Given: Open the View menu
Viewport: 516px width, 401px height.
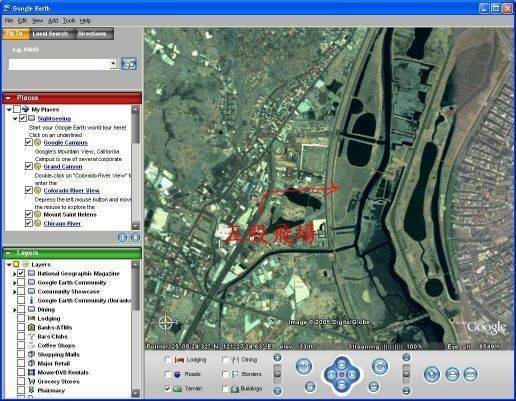Looking at the screenshot, I should 37,21.
